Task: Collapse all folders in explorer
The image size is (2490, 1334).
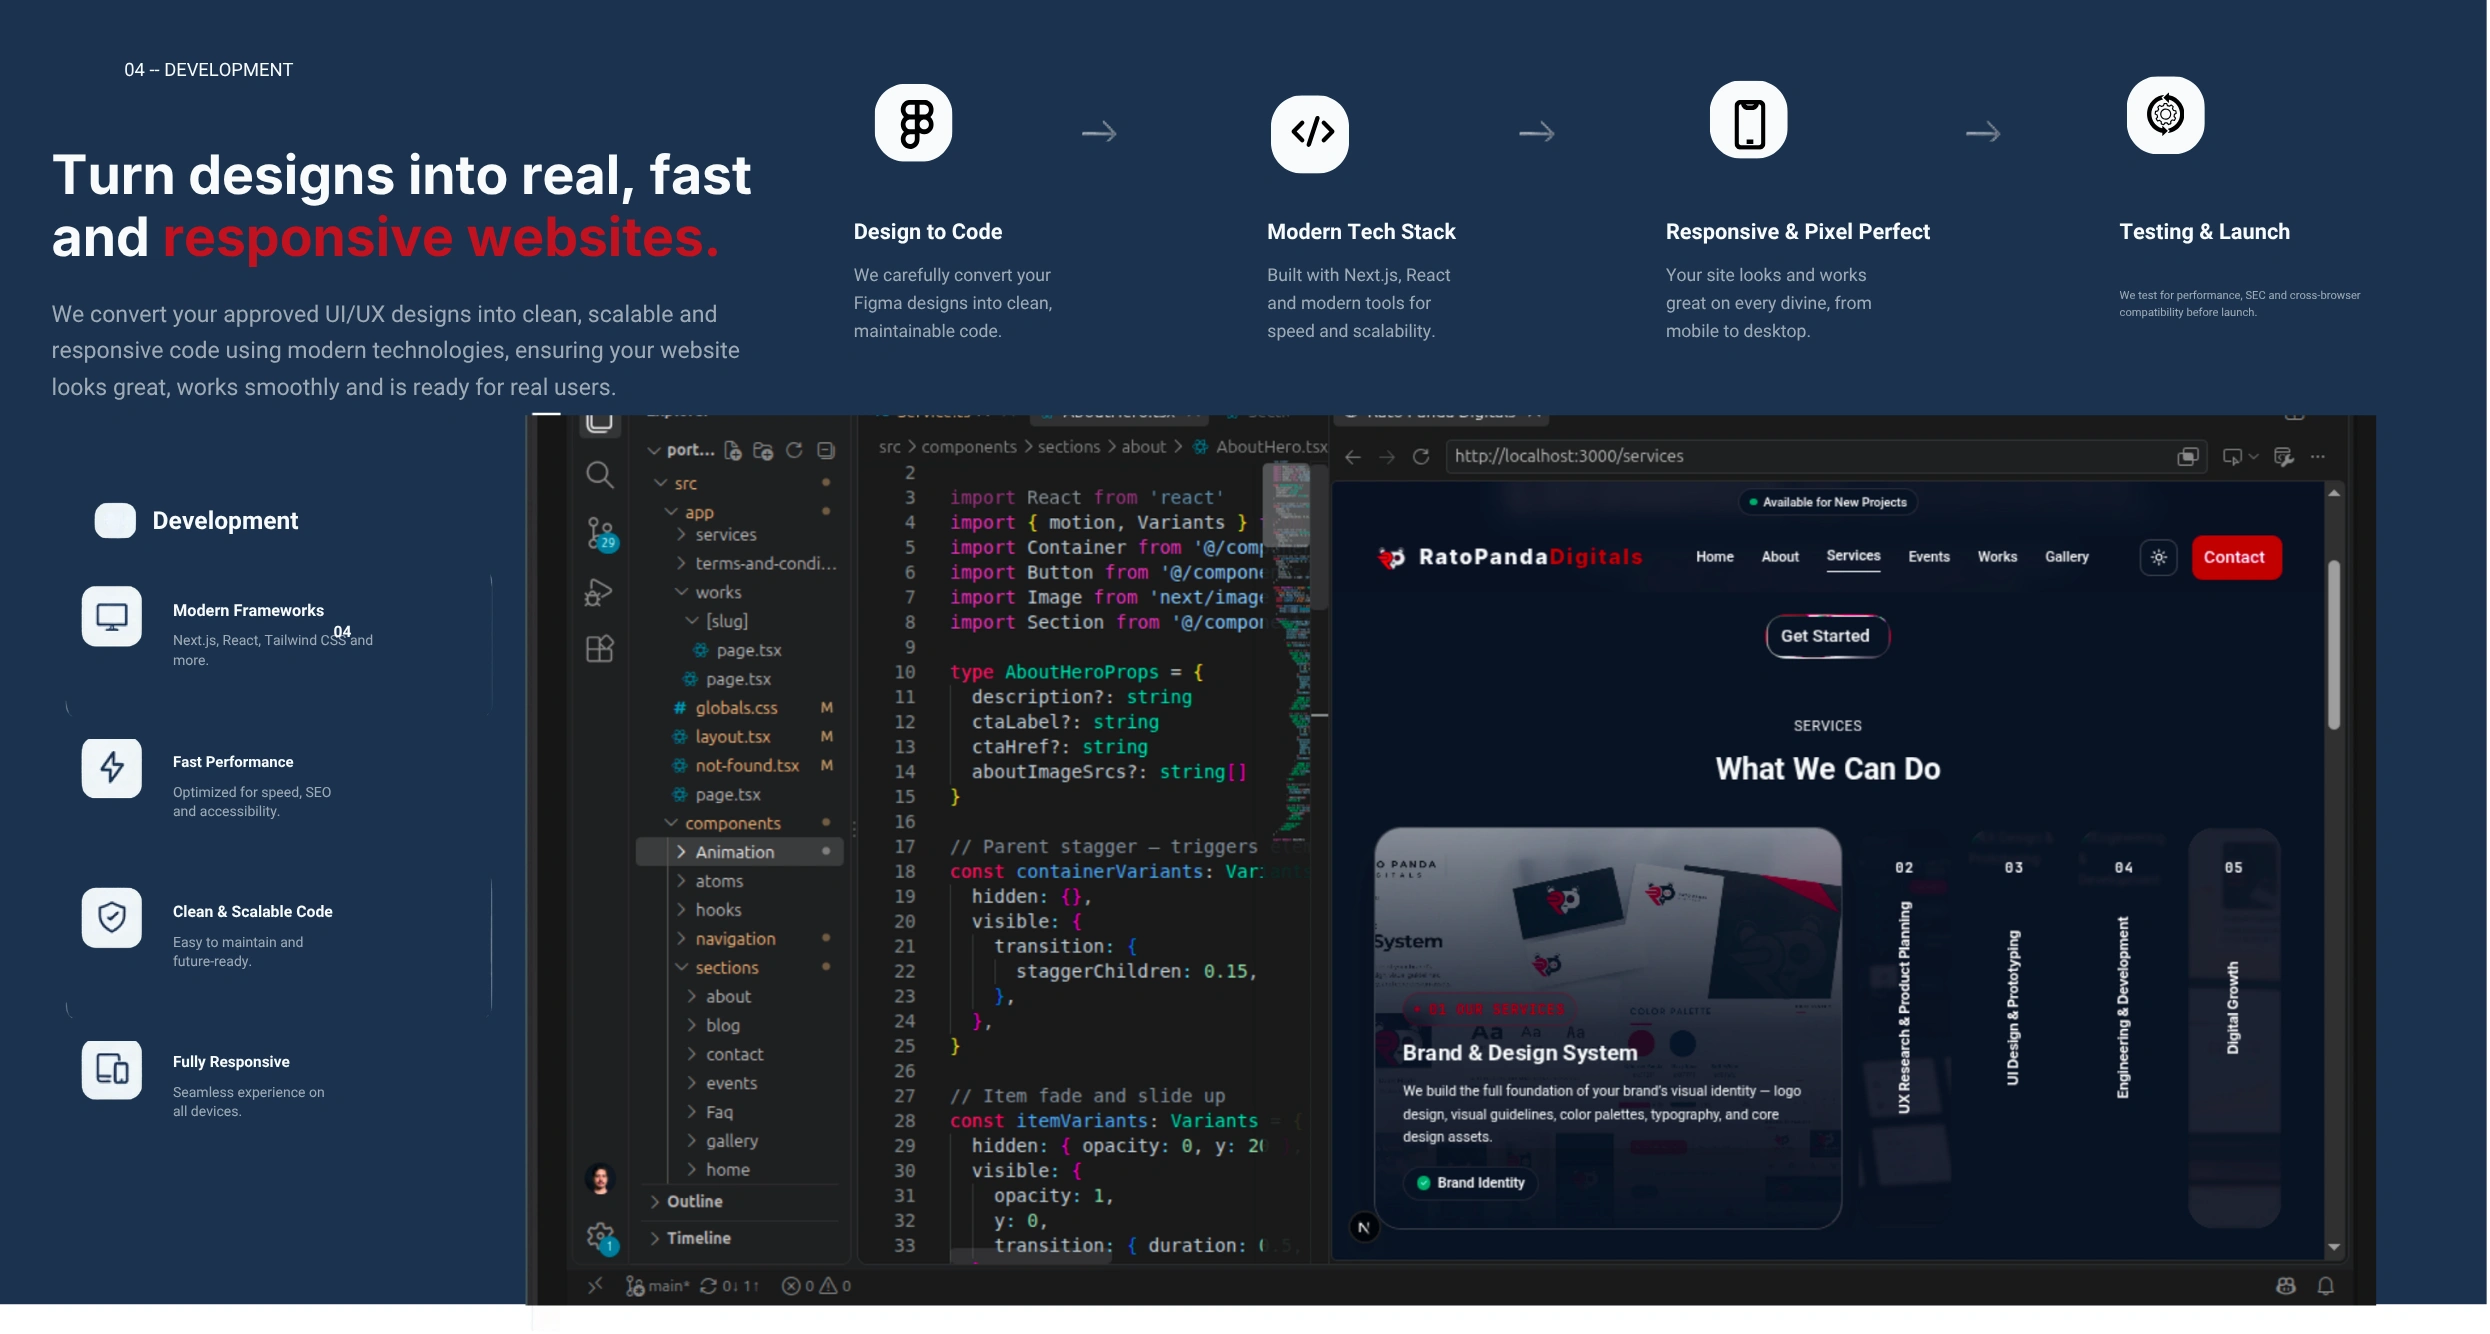Action: click(x=825, y=451)
